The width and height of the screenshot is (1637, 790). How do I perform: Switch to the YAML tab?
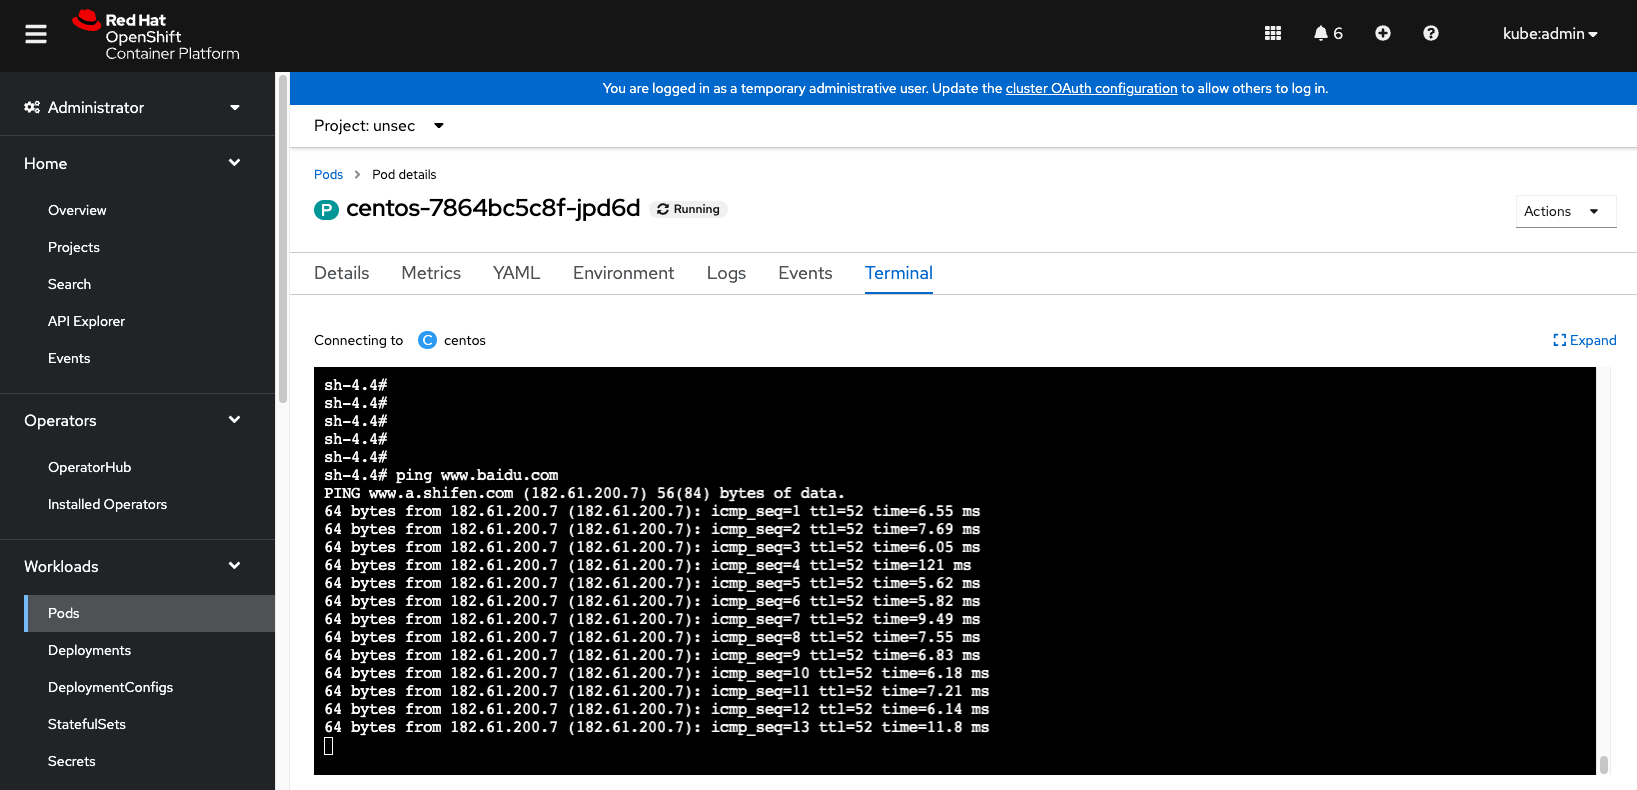[x=517, y=273]
